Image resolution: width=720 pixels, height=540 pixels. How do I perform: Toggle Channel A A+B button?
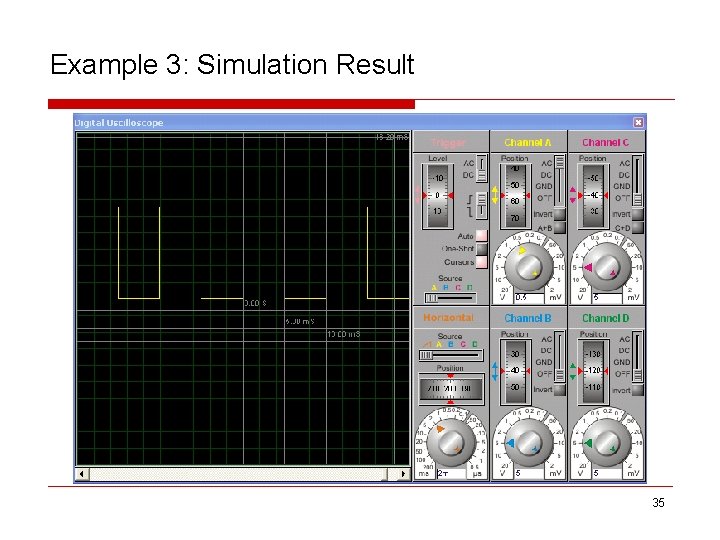pos(559,227)
